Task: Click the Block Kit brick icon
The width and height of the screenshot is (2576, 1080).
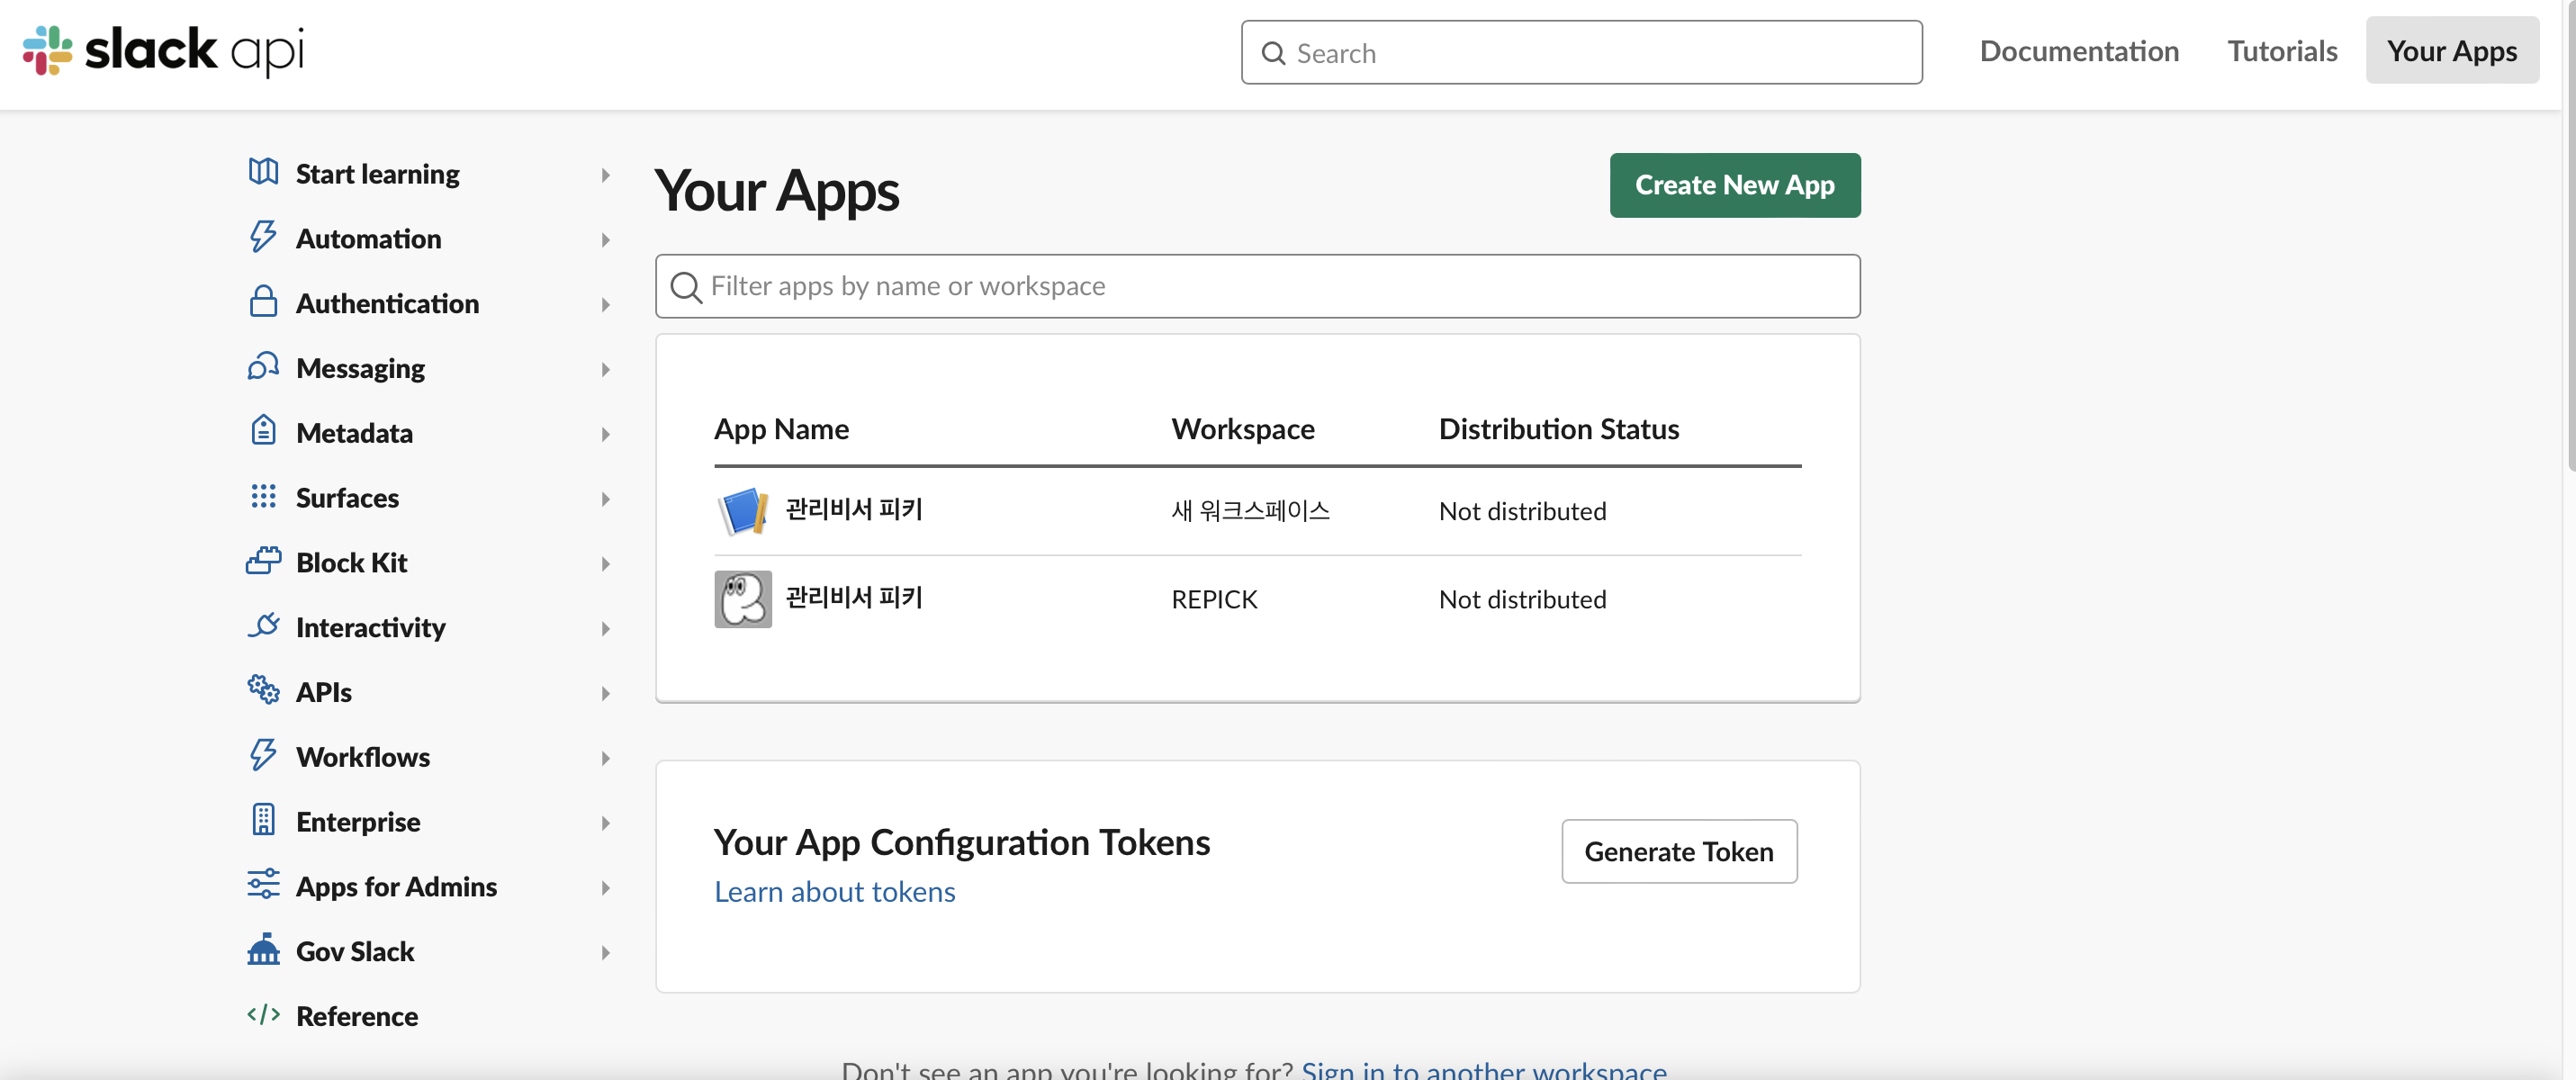Action: pyautogui.click(x=263, y=561)
